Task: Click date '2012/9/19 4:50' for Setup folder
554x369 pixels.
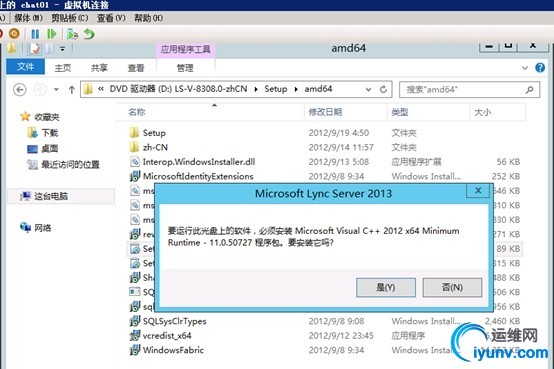Action: (339, 133)
